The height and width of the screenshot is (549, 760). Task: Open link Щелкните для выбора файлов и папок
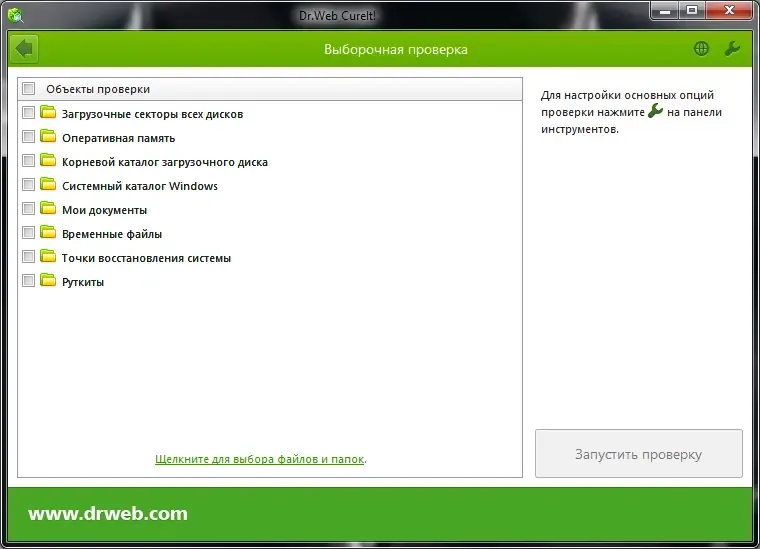(259, 459)
